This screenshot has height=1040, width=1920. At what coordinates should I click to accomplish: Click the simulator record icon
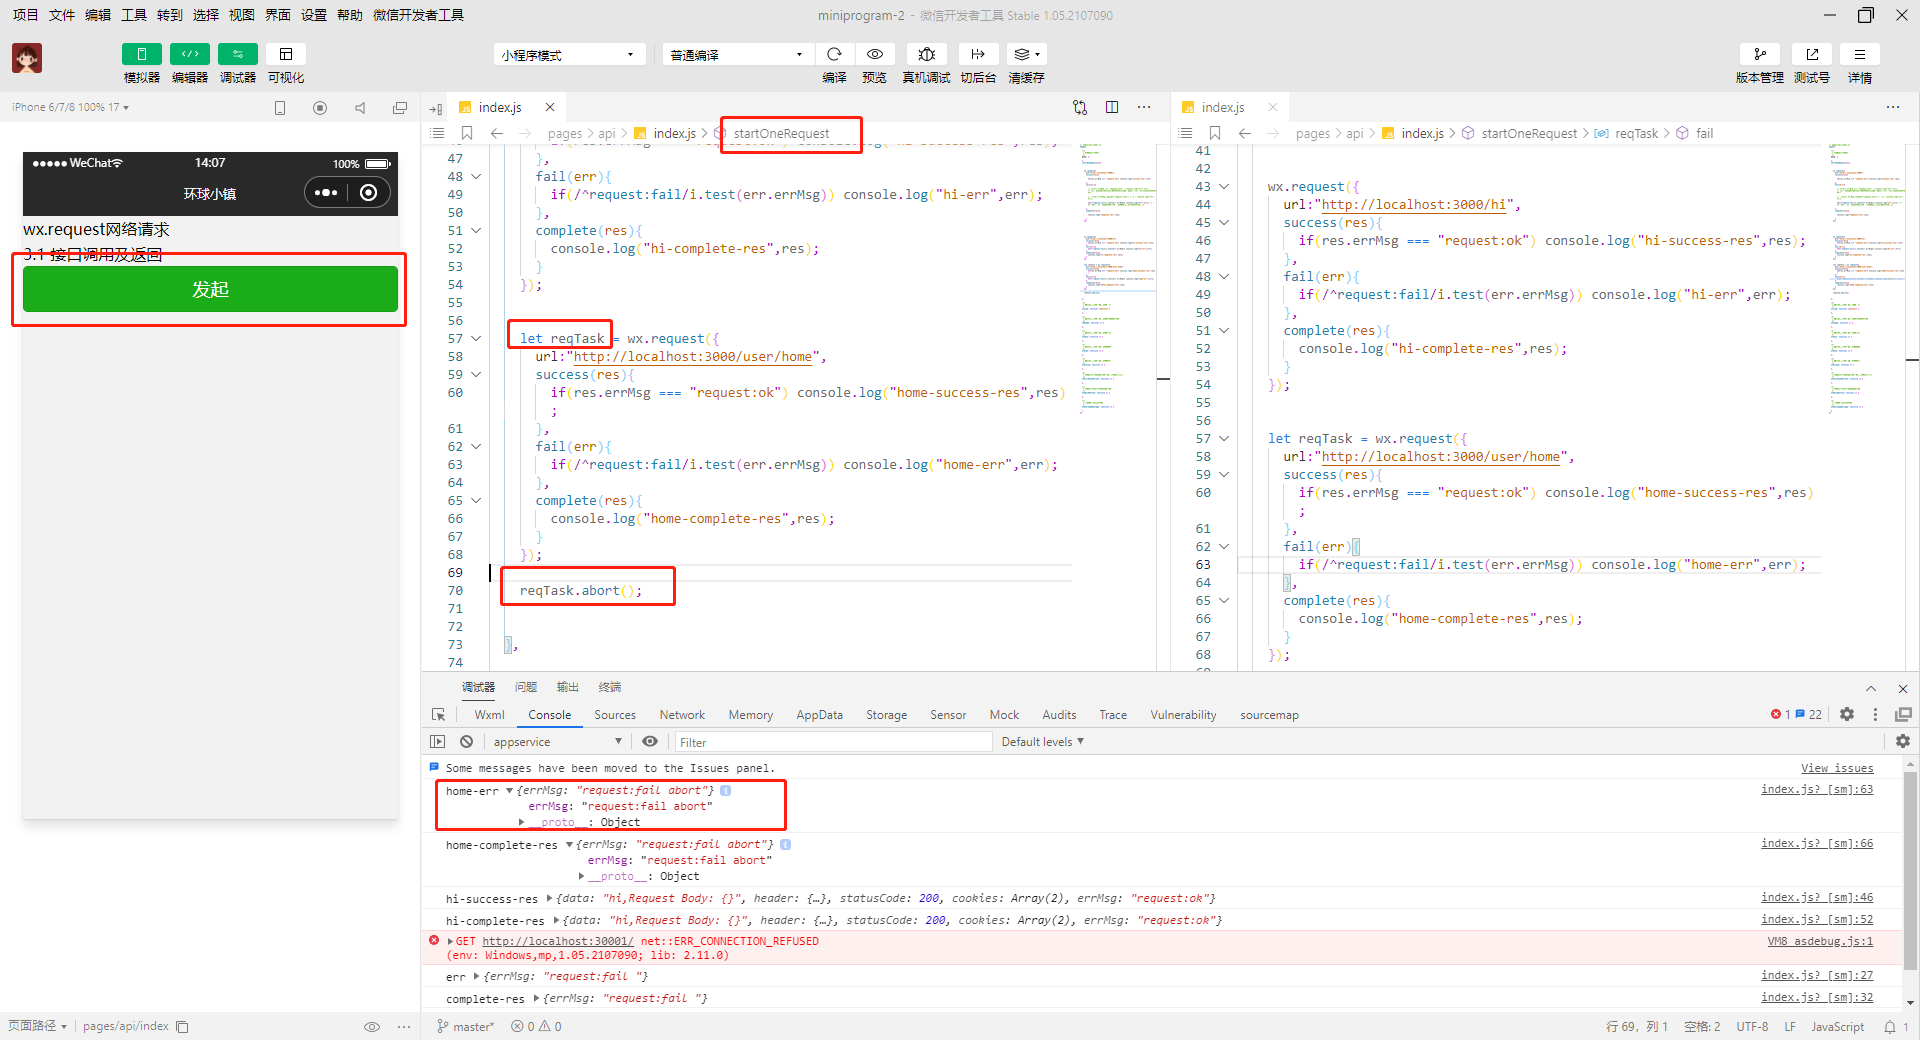320,108
